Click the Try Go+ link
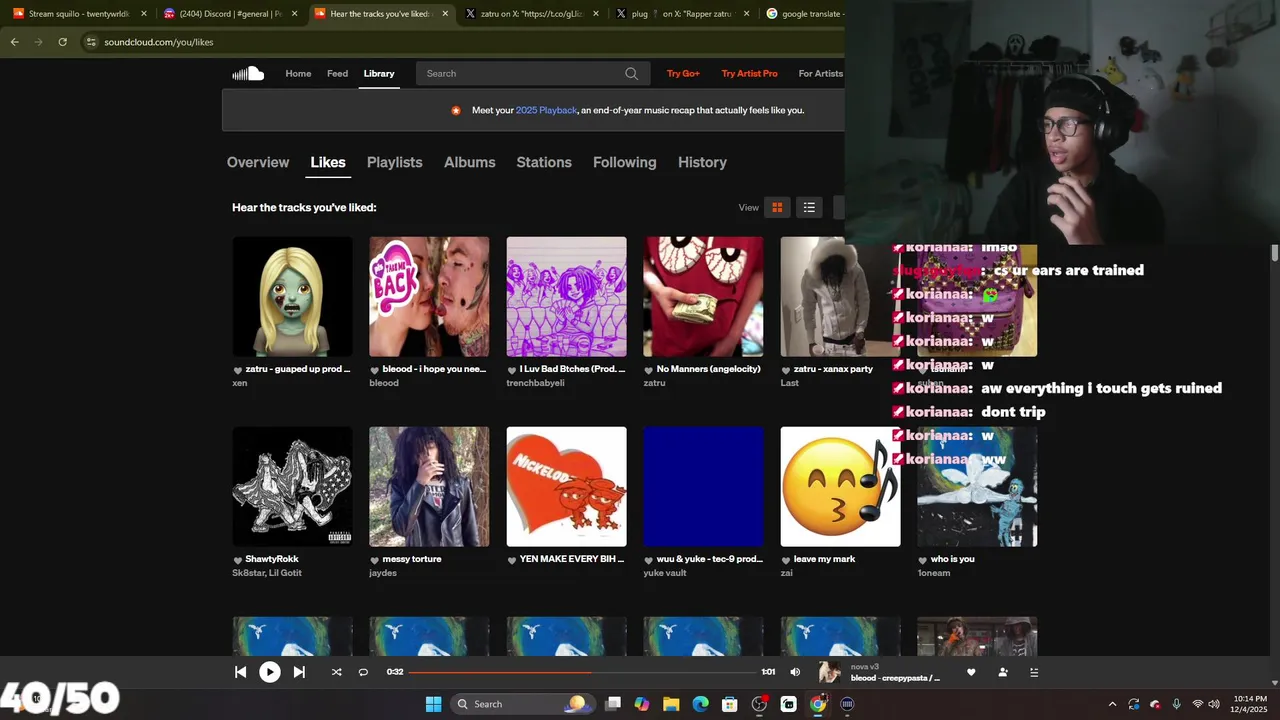Image resolution: width=1280 pixels, height=720 pixels. click(683, 73)
